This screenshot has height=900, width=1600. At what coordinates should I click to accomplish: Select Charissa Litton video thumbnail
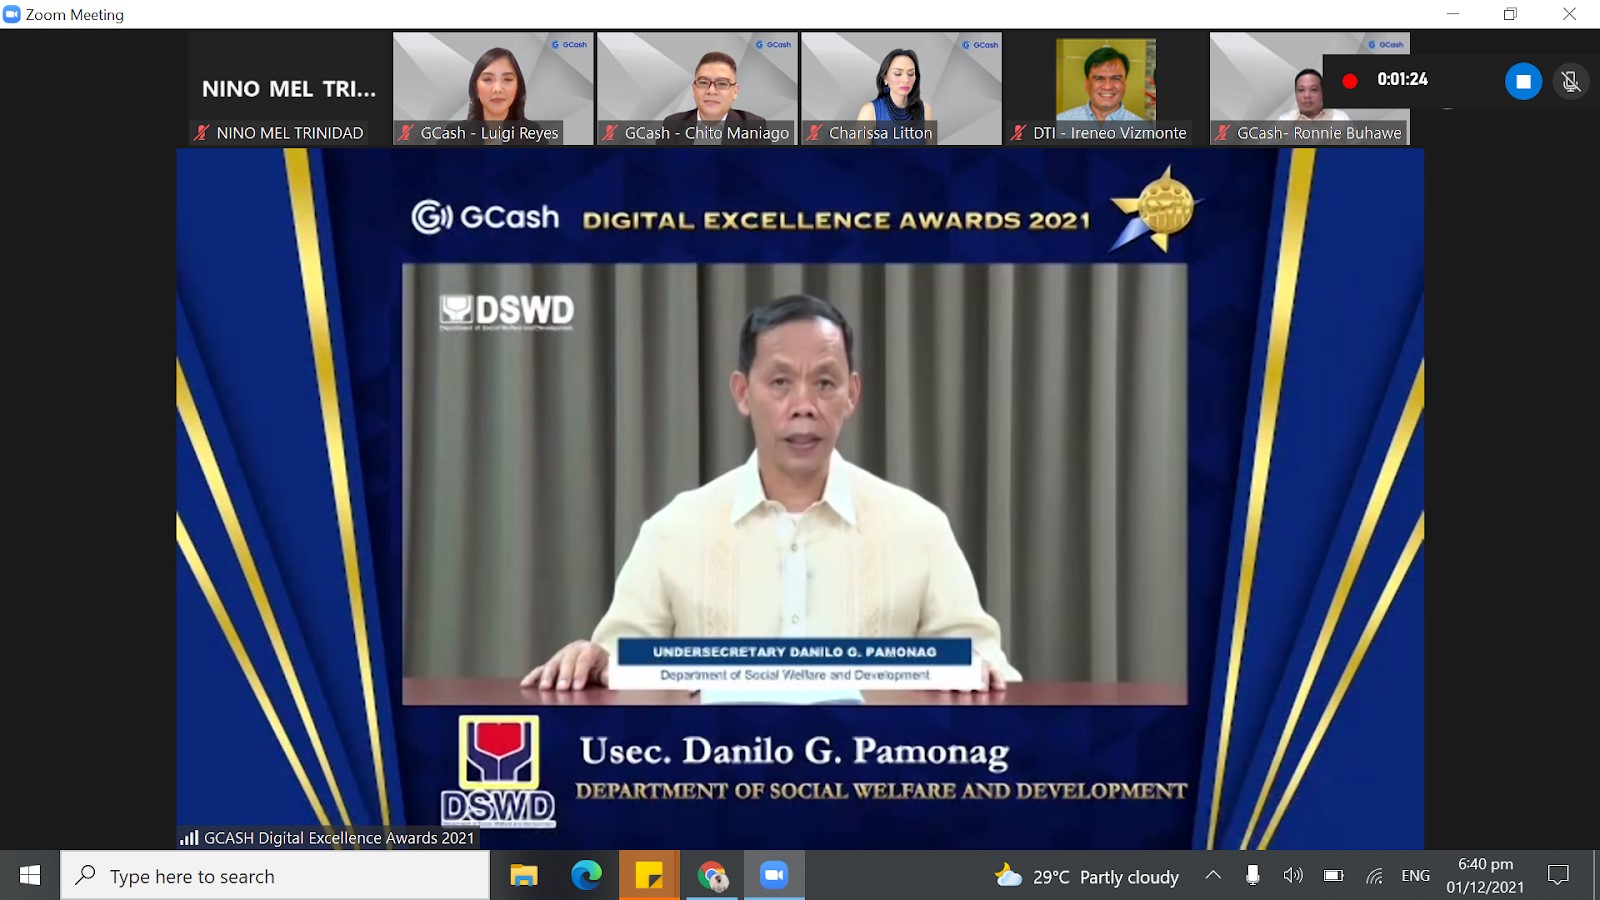901,89
